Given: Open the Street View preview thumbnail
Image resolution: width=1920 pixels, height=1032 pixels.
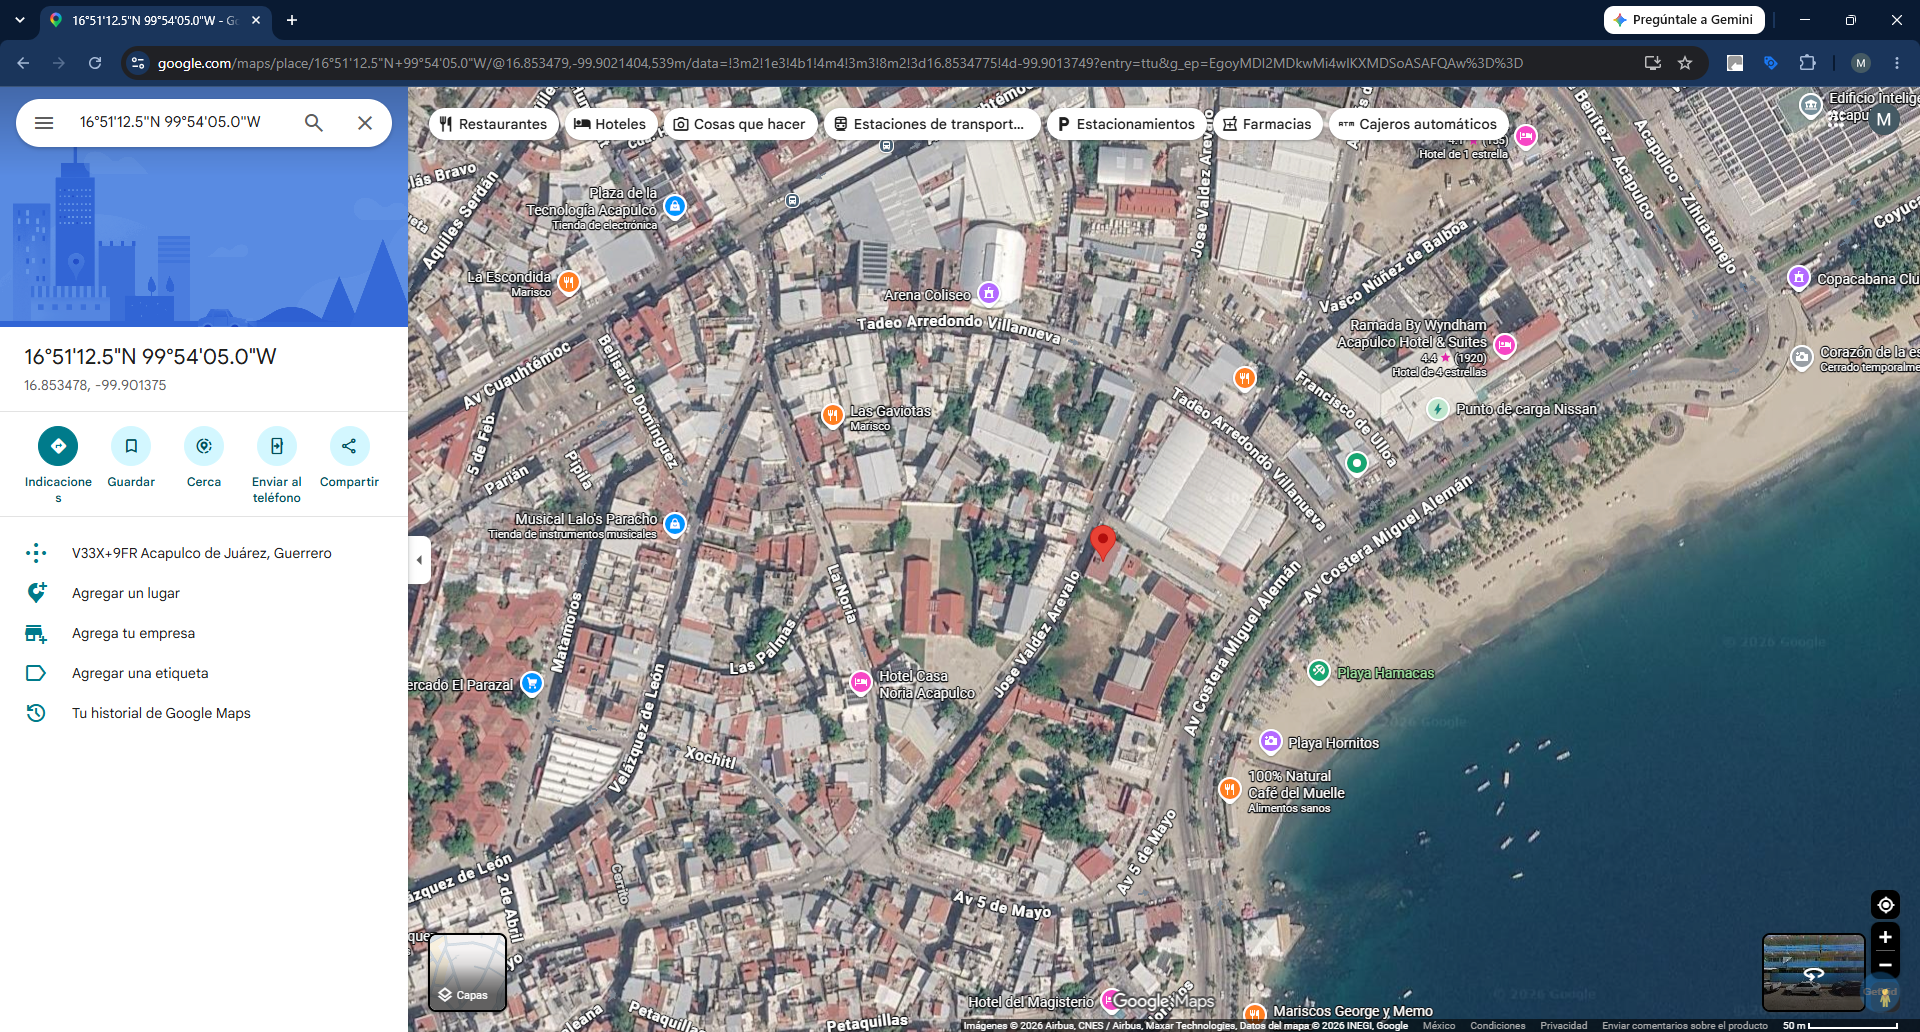Looking at the screenshot, I should click(1813, 972).
